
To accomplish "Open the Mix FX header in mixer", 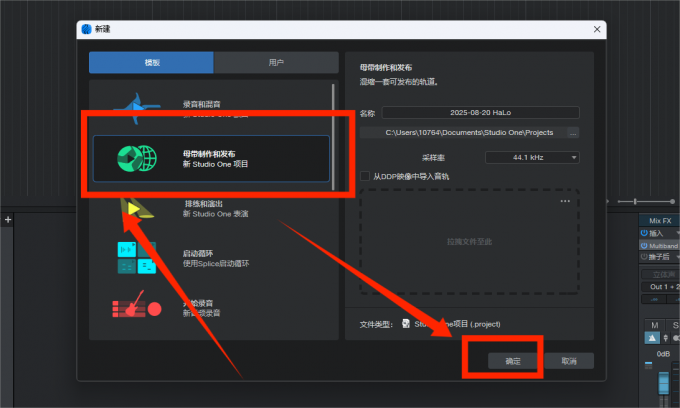I will click(x=660, y=221).
